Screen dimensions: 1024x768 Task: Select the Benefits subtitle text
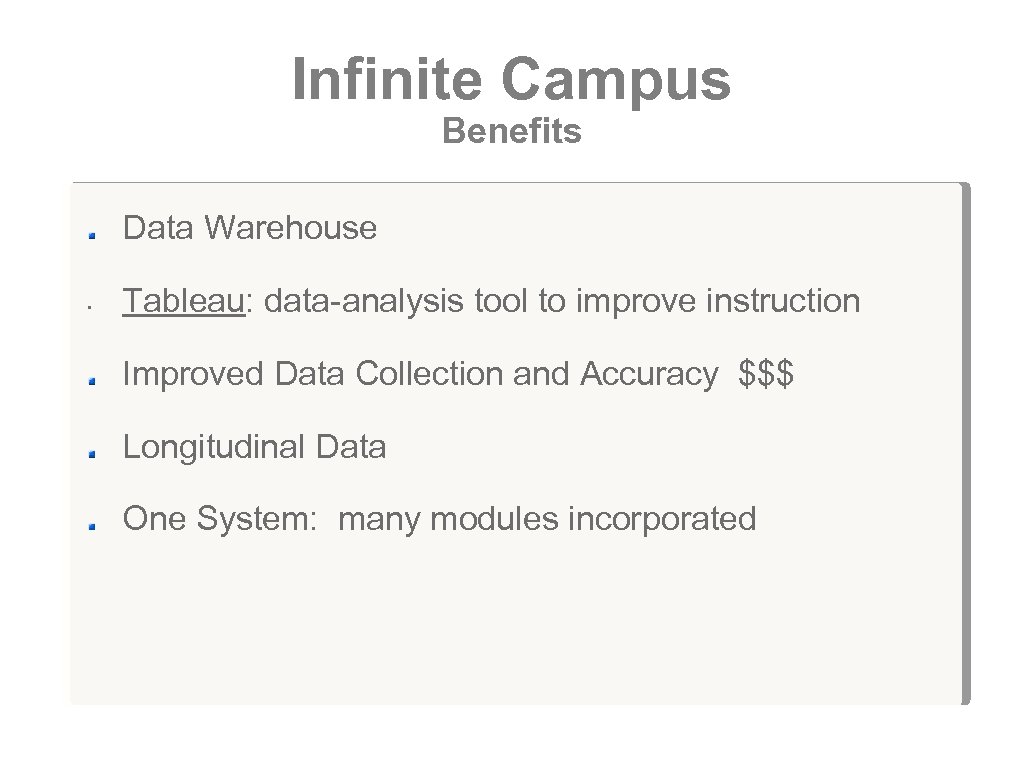tap(511, 131)
